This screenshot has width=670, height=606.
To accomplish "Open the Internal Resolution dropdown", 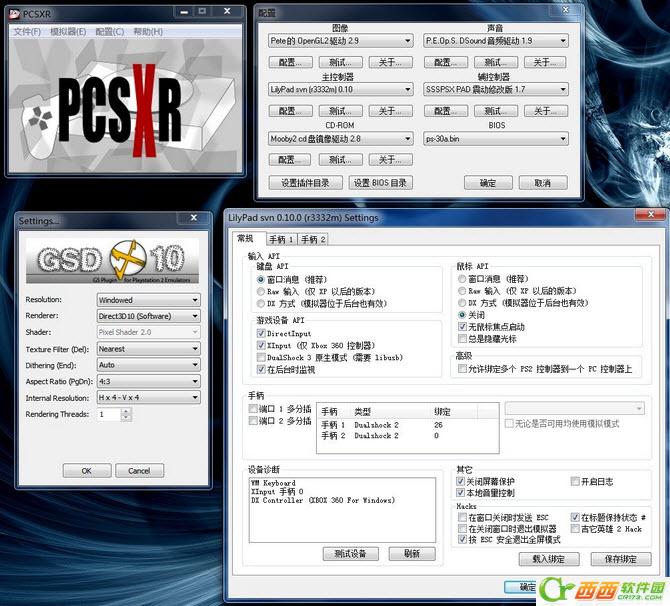I will (x=148, y=397).
